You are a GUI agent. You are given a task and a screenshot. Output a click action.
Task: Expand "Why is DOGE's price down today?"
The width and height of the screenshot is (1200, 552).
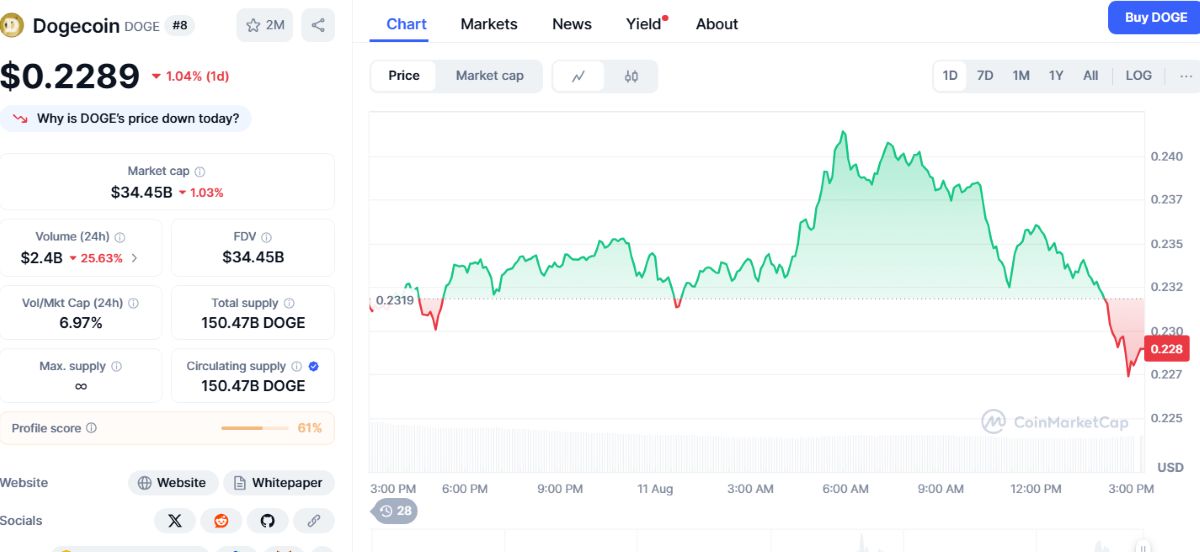(x=126, y=118)
